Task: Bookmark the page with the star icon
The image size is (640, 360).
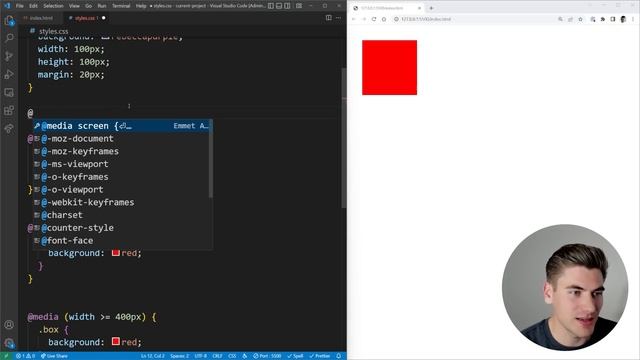Action: pyautogui.click(x=580, y=19)
